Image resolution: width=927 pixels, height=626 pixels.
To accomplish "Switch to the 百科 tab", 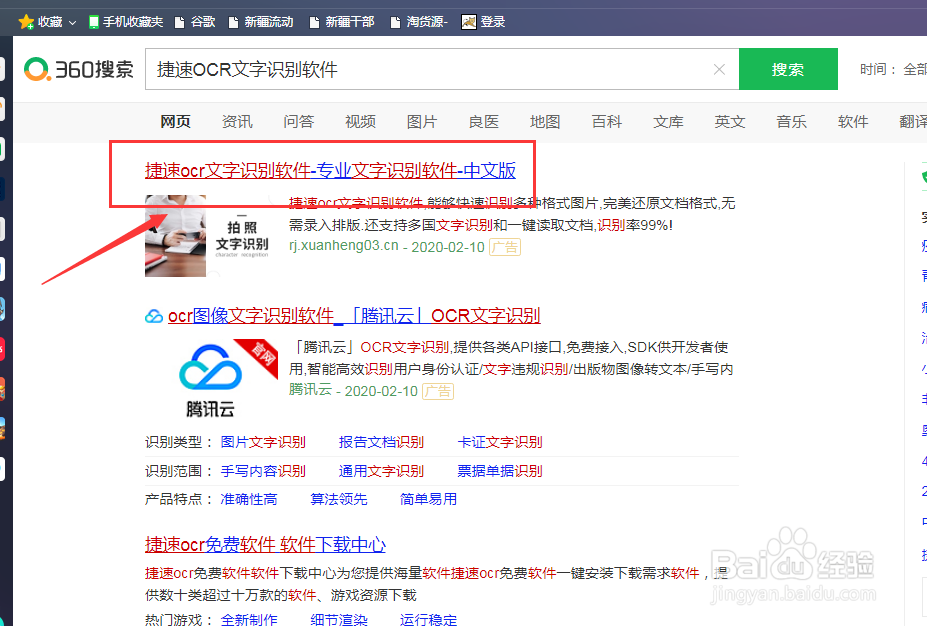I will 607,122.
